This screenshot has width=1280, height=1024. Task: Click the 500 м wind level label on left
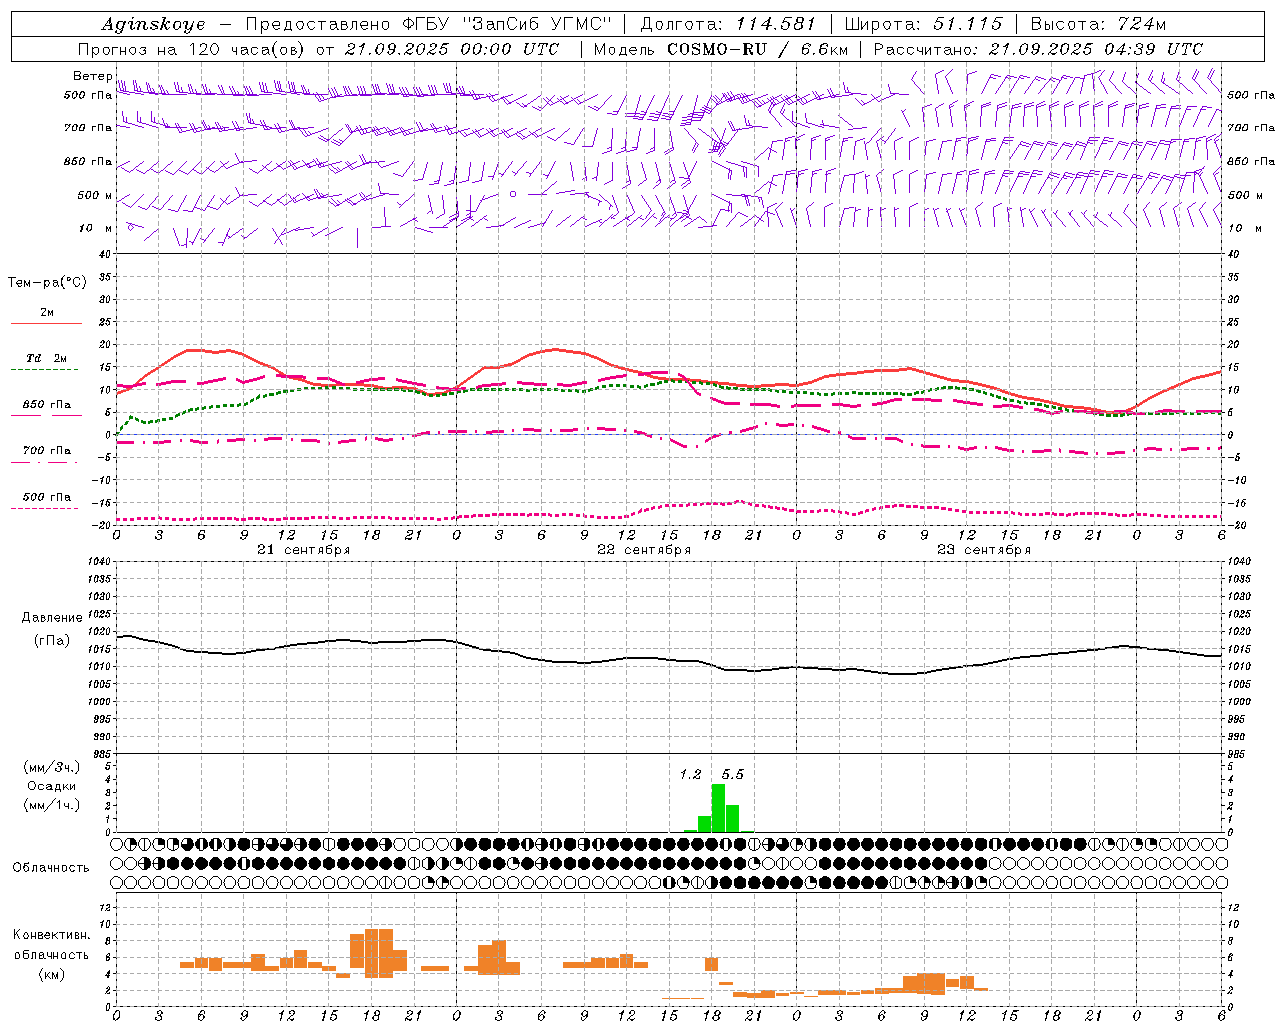click(95, 195)
